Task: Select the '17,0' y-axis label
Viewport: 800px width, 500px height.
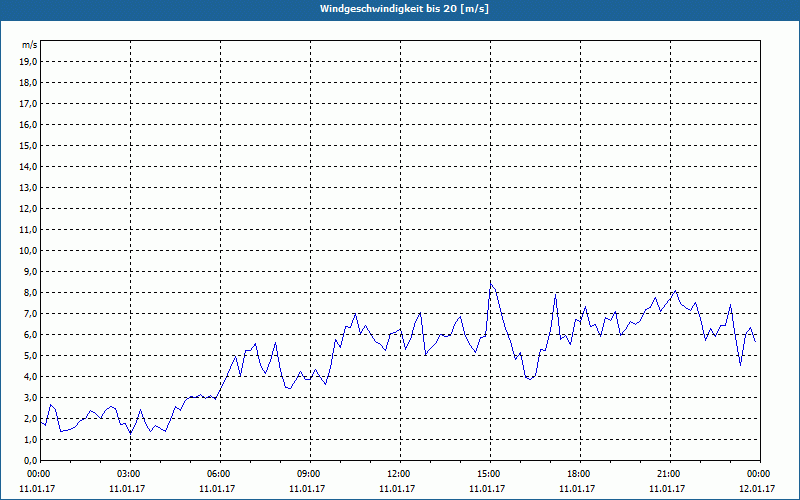Action: click(29, 104)
